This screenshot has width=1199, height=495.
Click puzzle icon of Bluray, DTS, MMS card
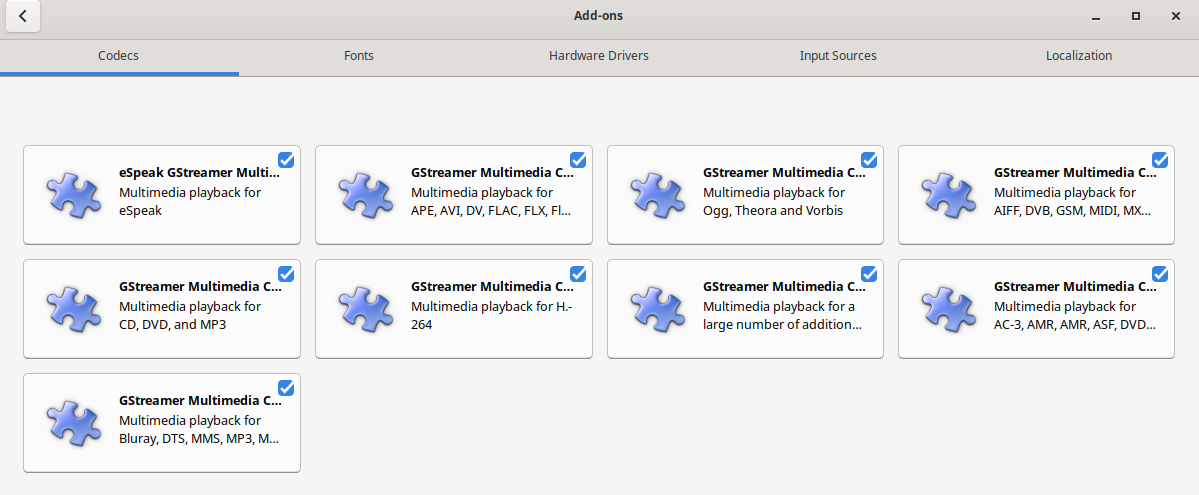coord(73,422)
